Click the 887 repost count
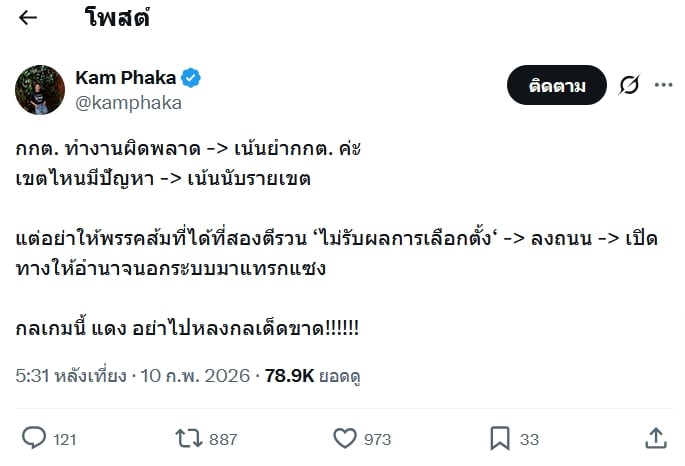Screen dimensions: 685x466 224,439
